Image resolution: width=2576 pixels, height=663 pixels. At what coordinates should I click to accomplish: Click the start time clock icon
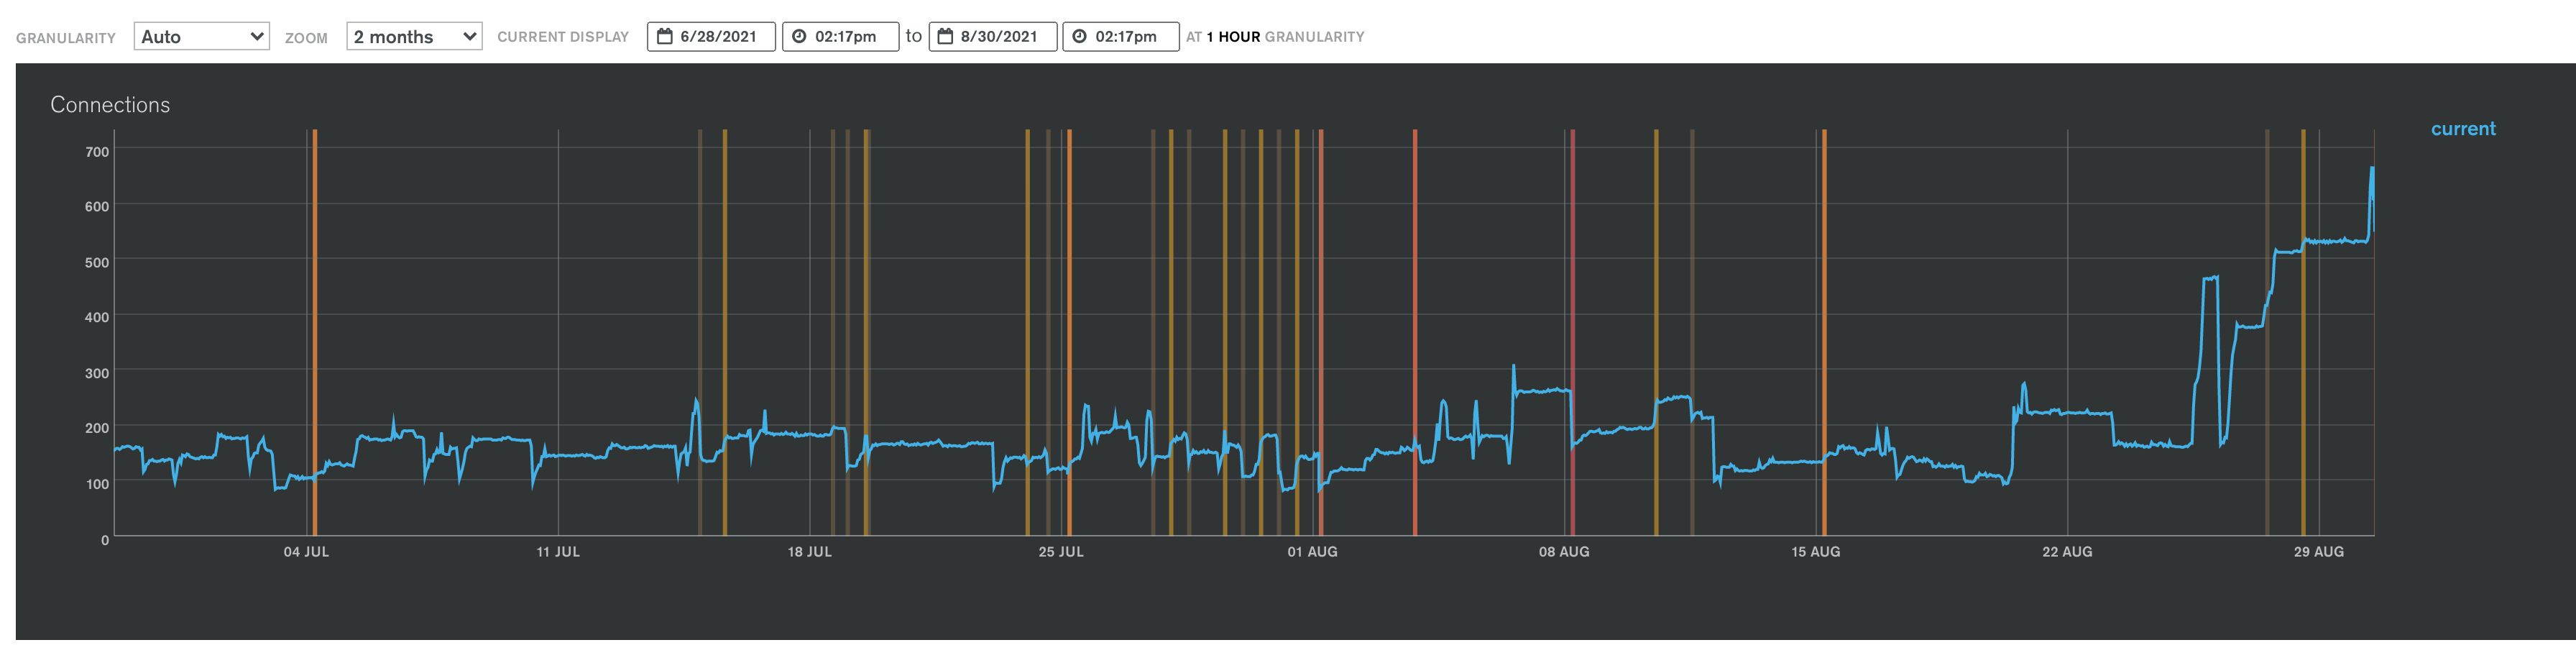click(799, 37)
